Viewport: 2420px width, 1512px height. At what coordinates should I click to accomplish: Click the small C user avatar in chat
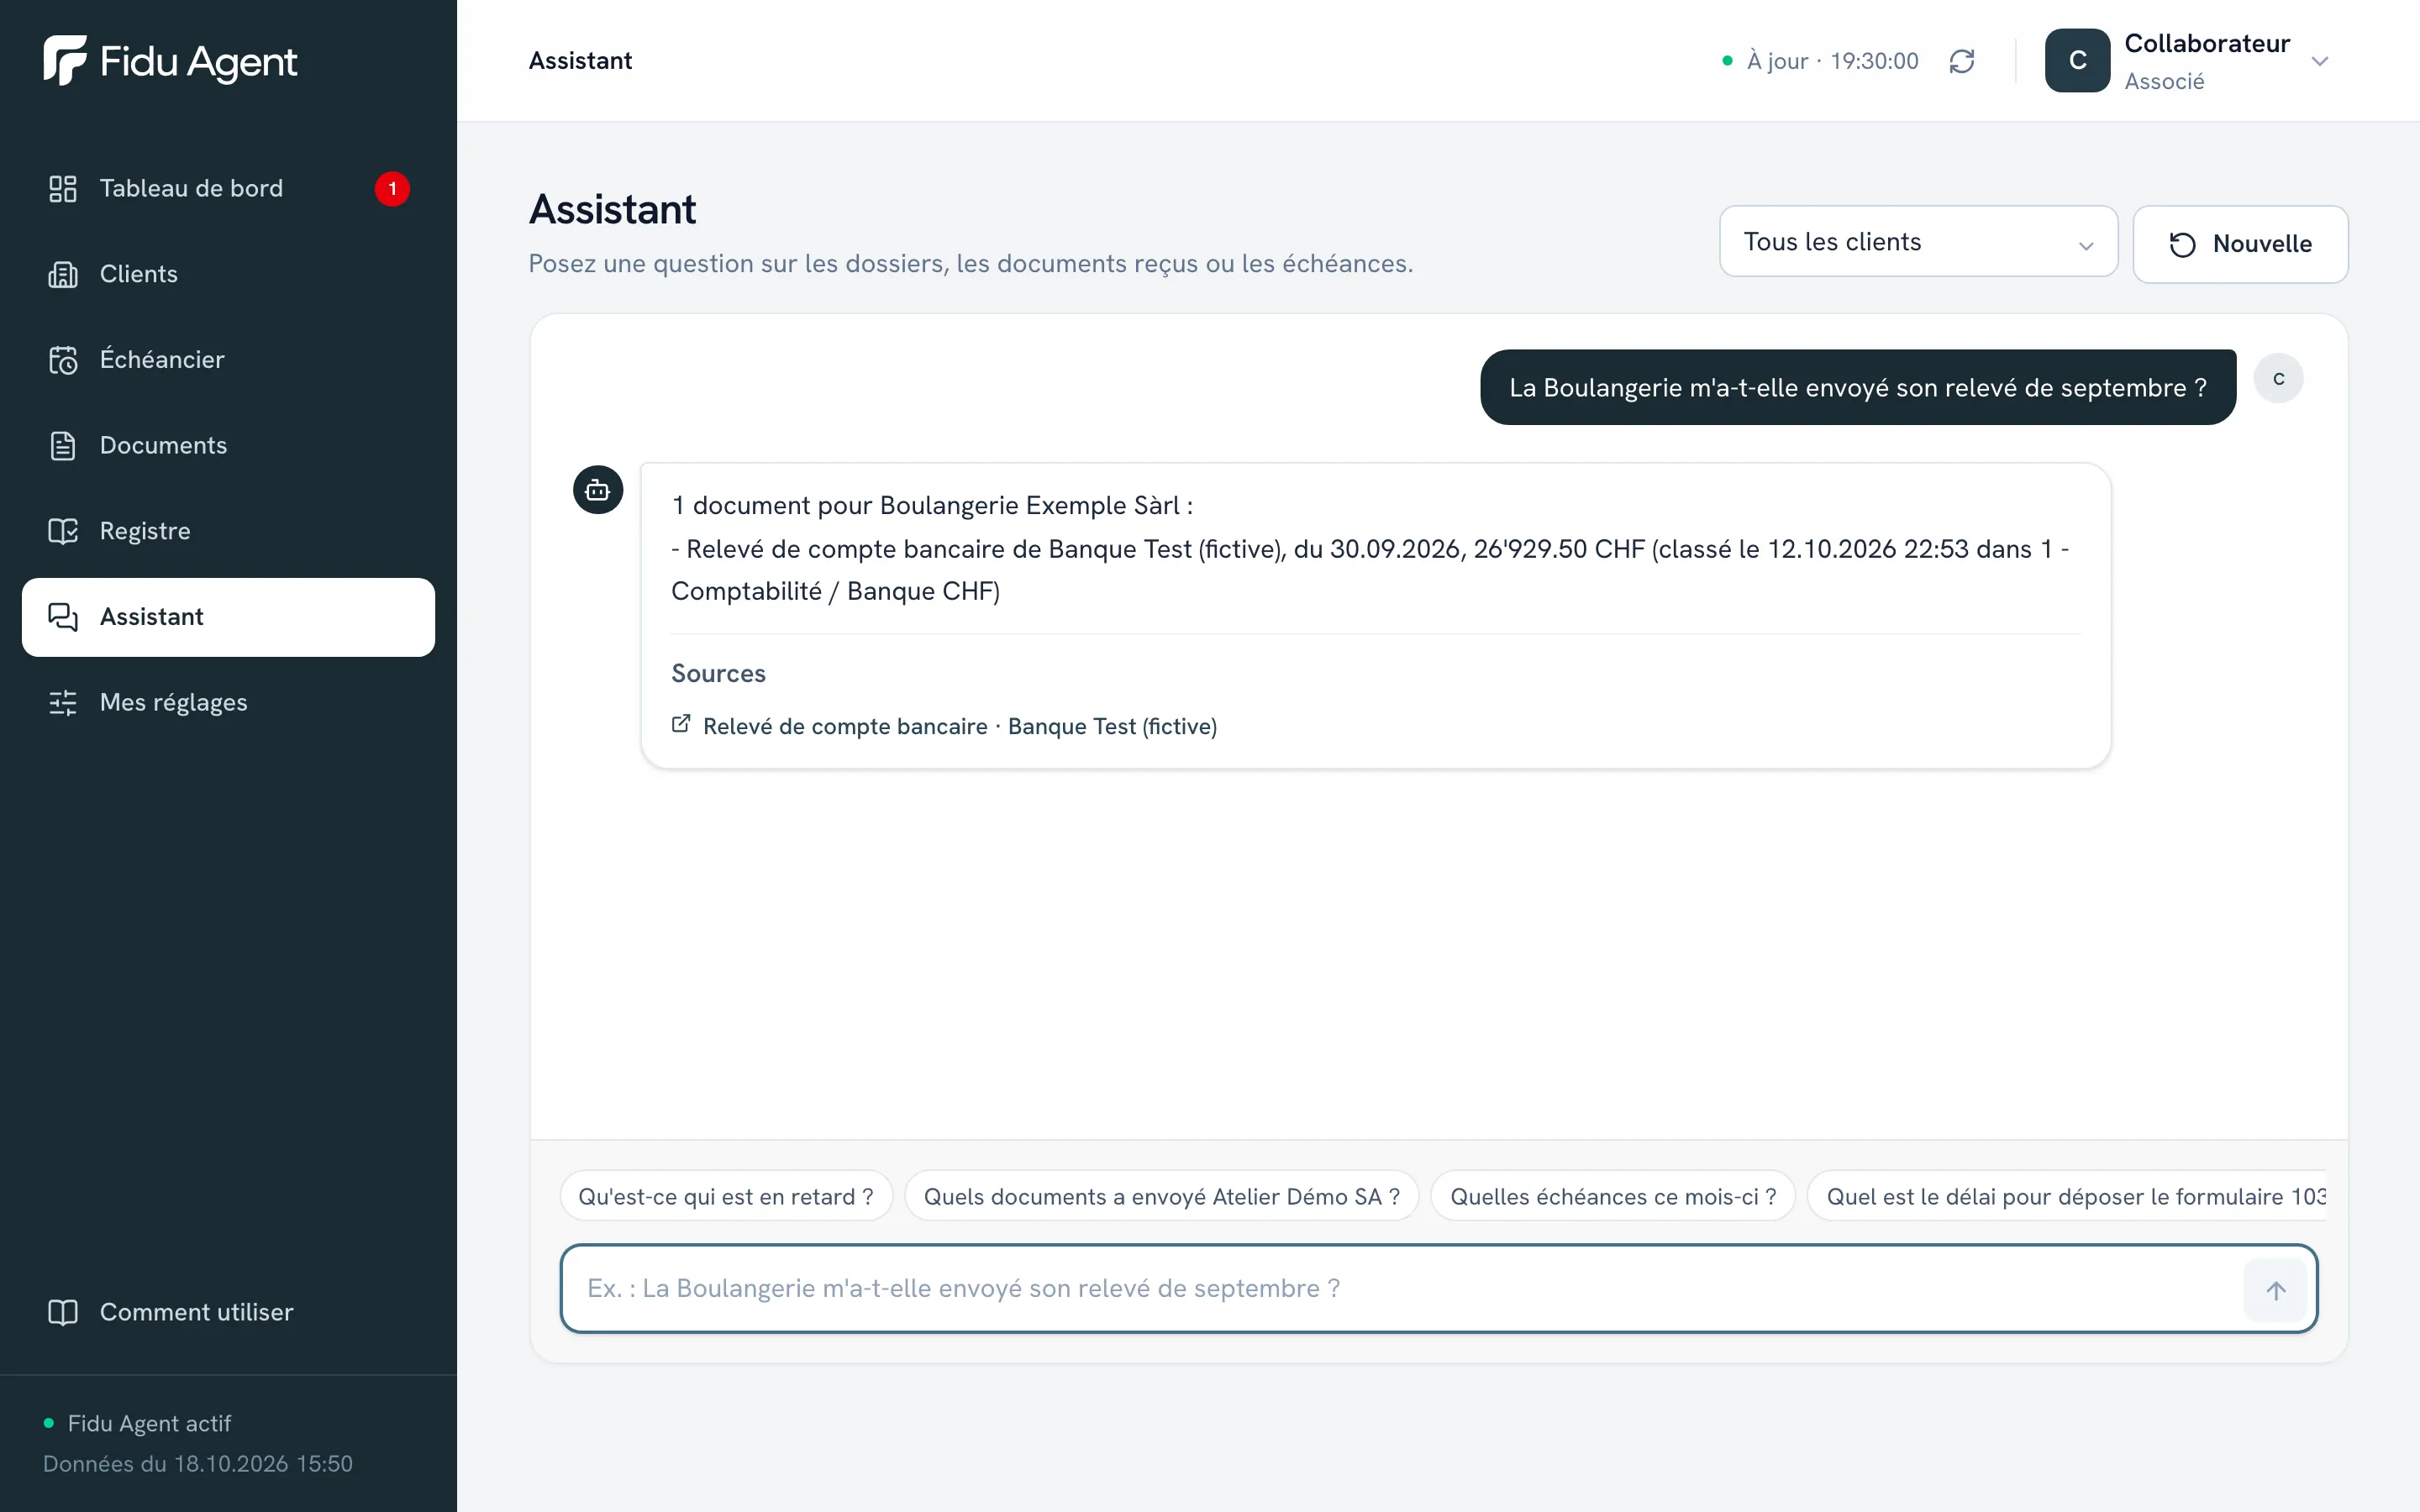2279,379
